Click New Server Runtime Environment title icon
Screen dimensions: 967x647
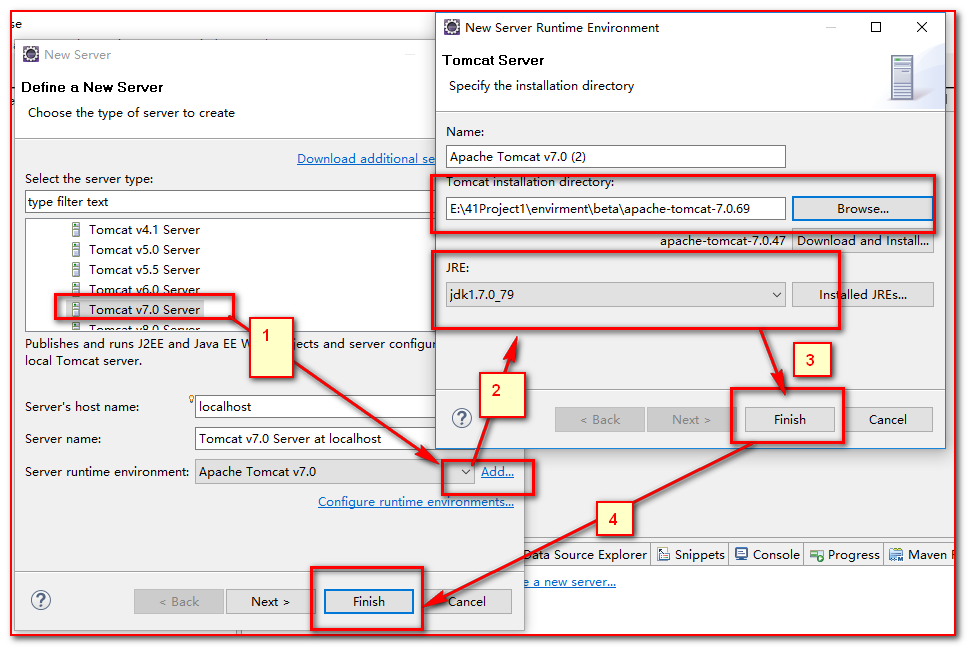tap(452, 27)
